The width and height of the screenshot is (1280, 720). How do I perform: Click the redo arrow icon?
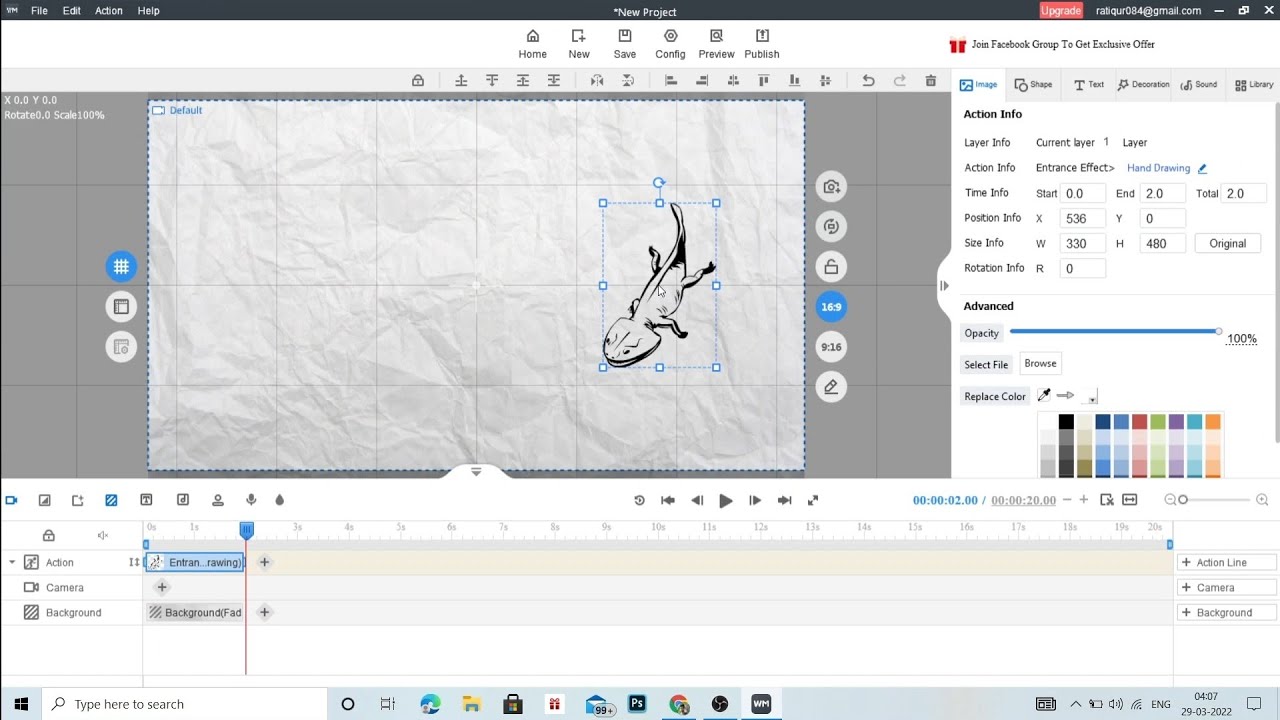coord(899,81)
